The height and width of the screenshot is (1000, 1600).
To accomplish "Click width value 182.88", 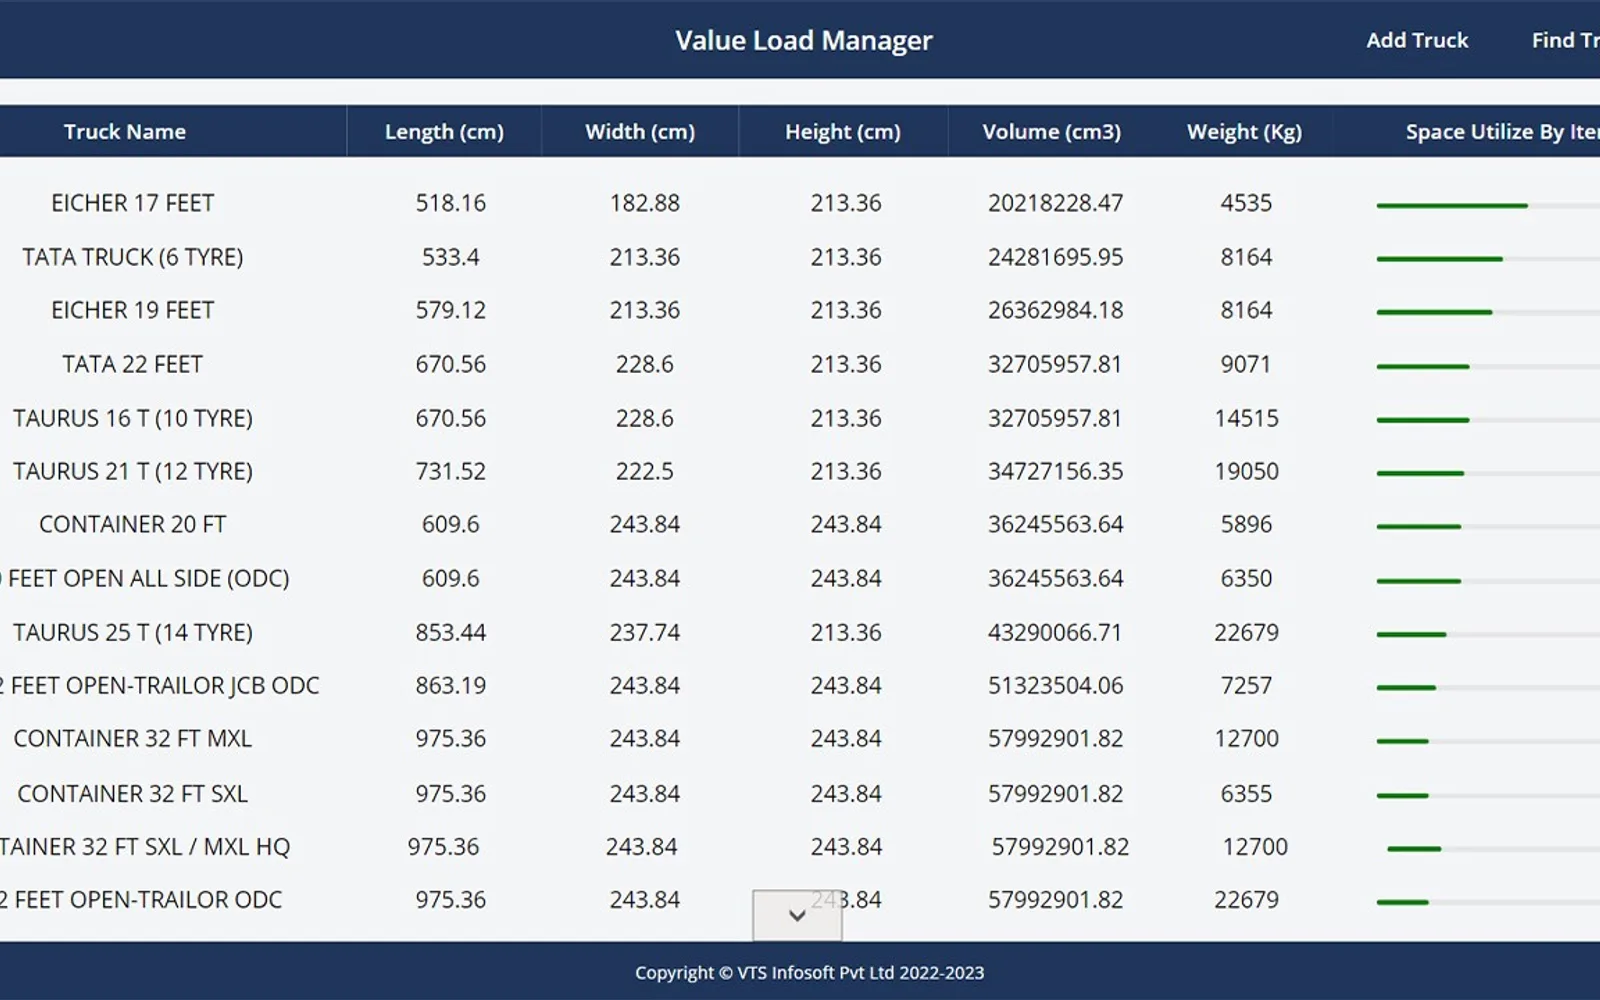I will (x=645, y=203).
